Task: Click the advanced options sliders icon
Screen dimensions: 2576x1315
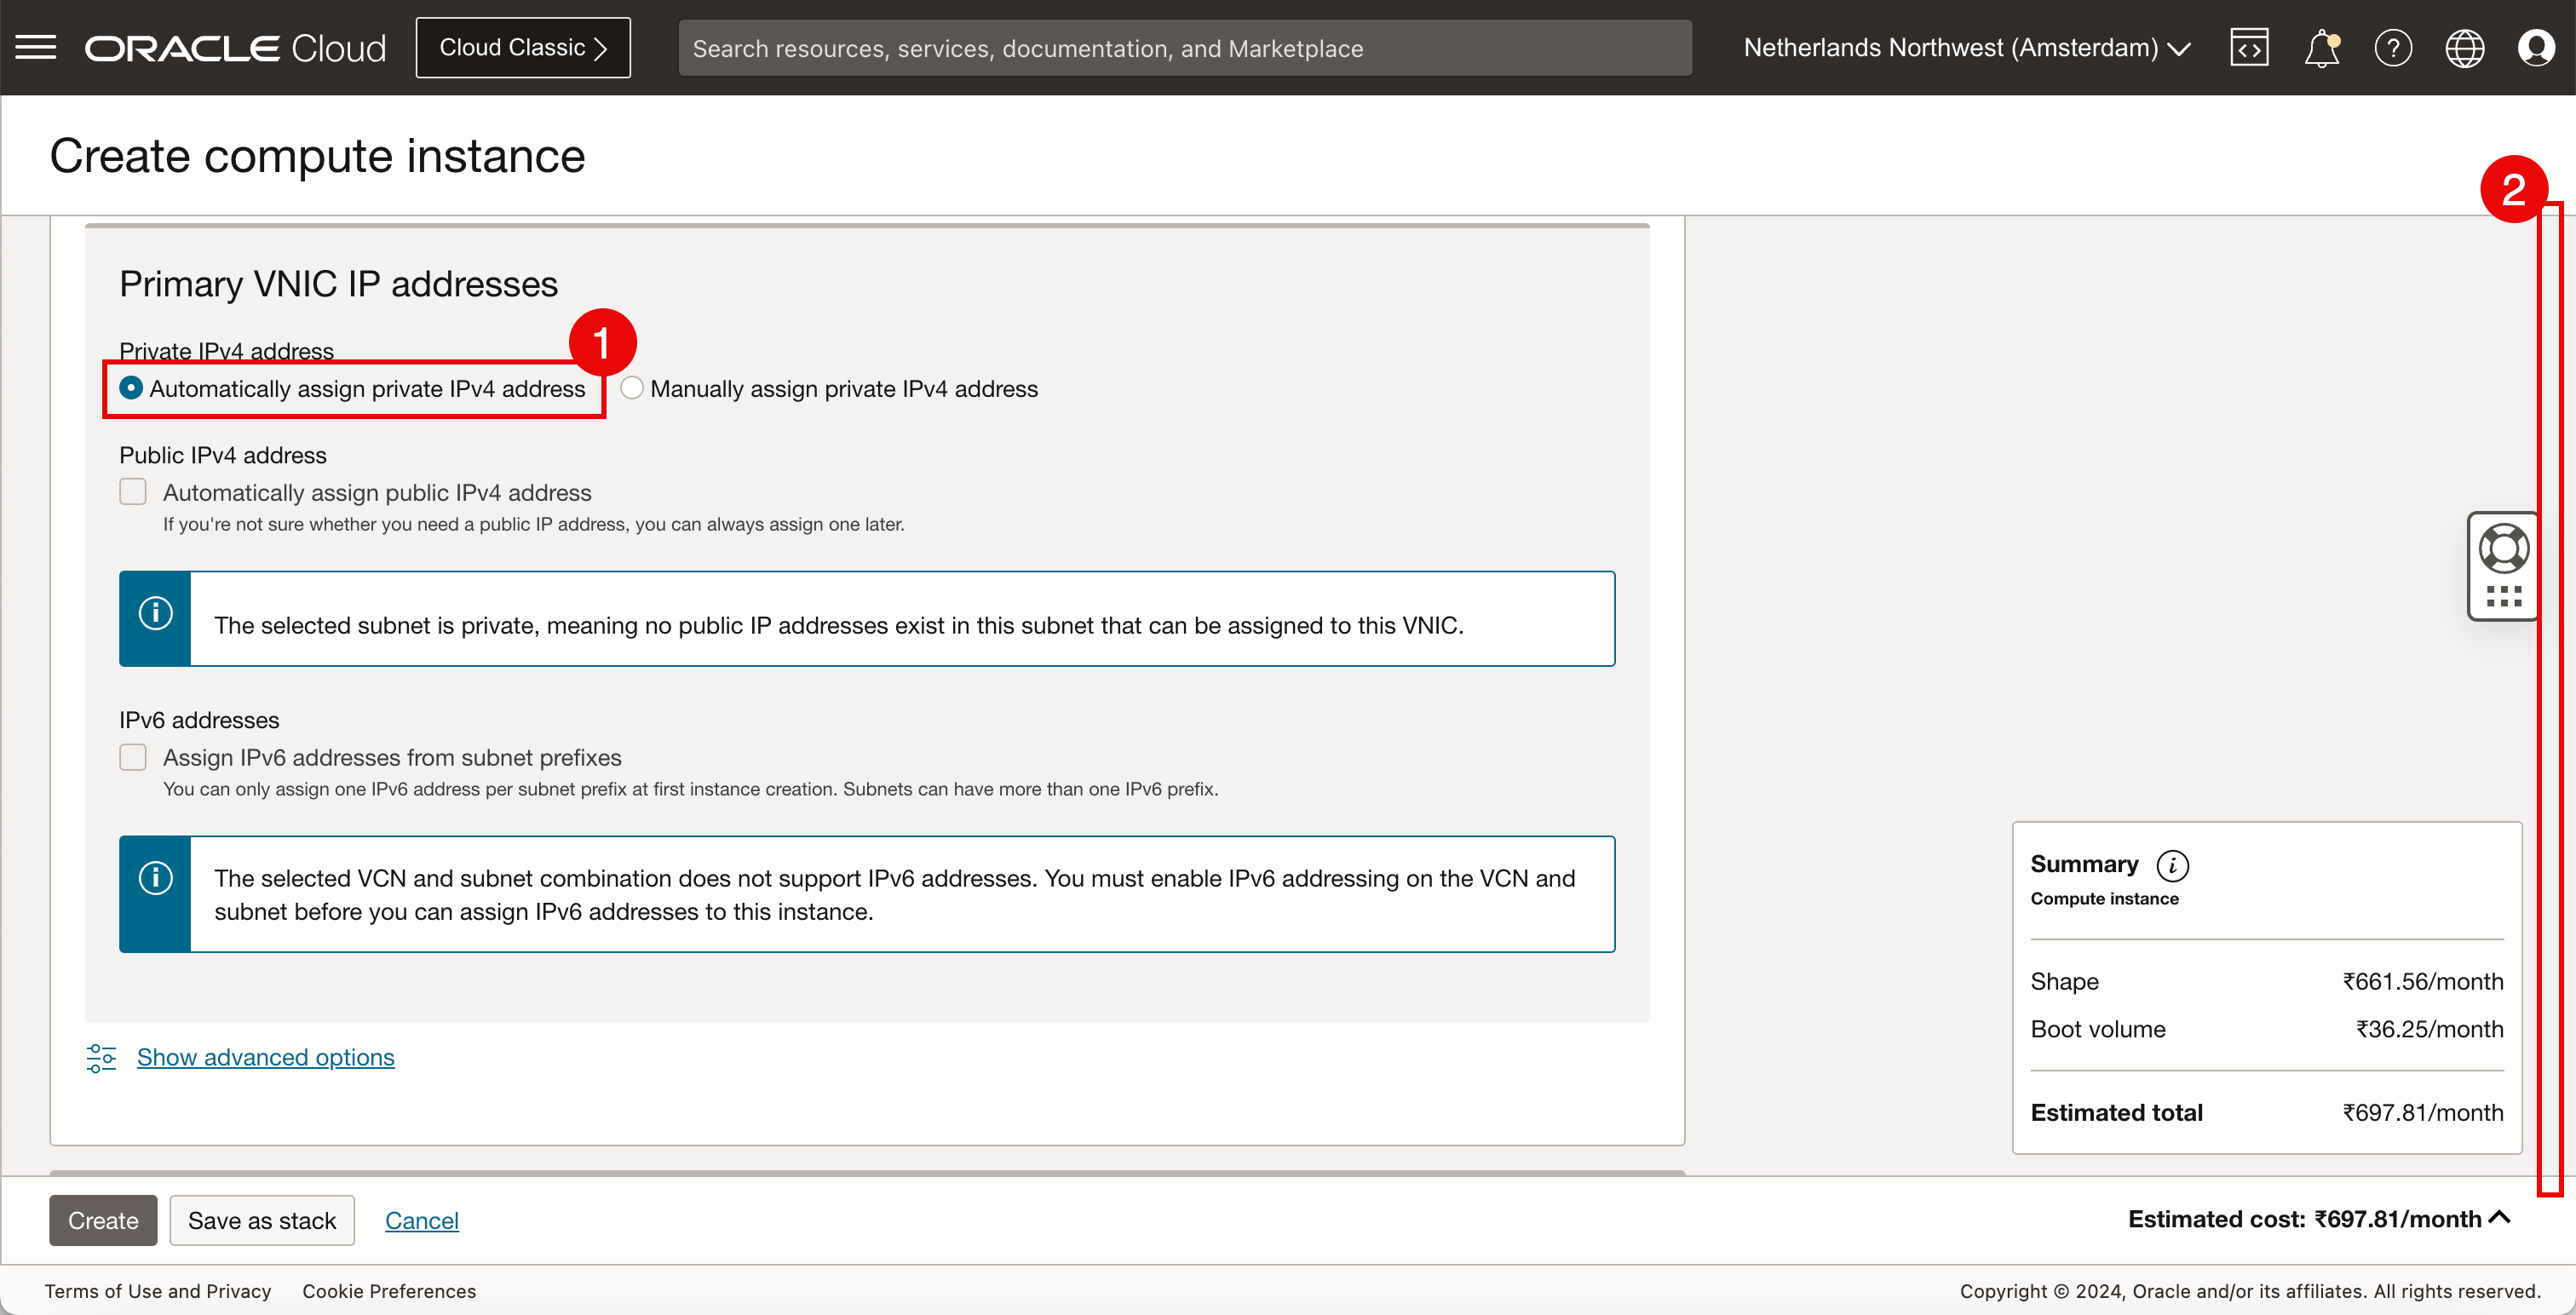Action: pyautogui.click(x=101, y=1057)
